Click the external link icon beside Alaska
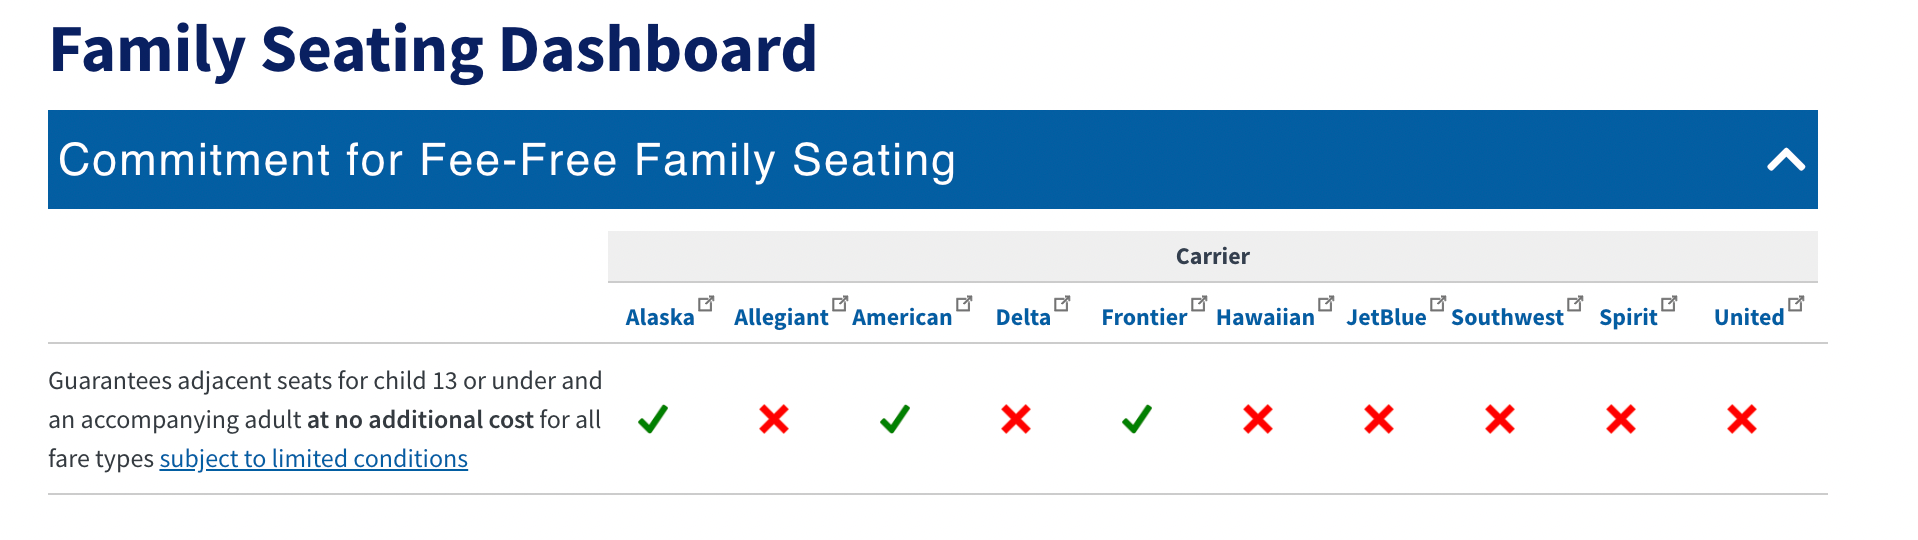The image size is (1918, 540). click(x=706, y=303)
